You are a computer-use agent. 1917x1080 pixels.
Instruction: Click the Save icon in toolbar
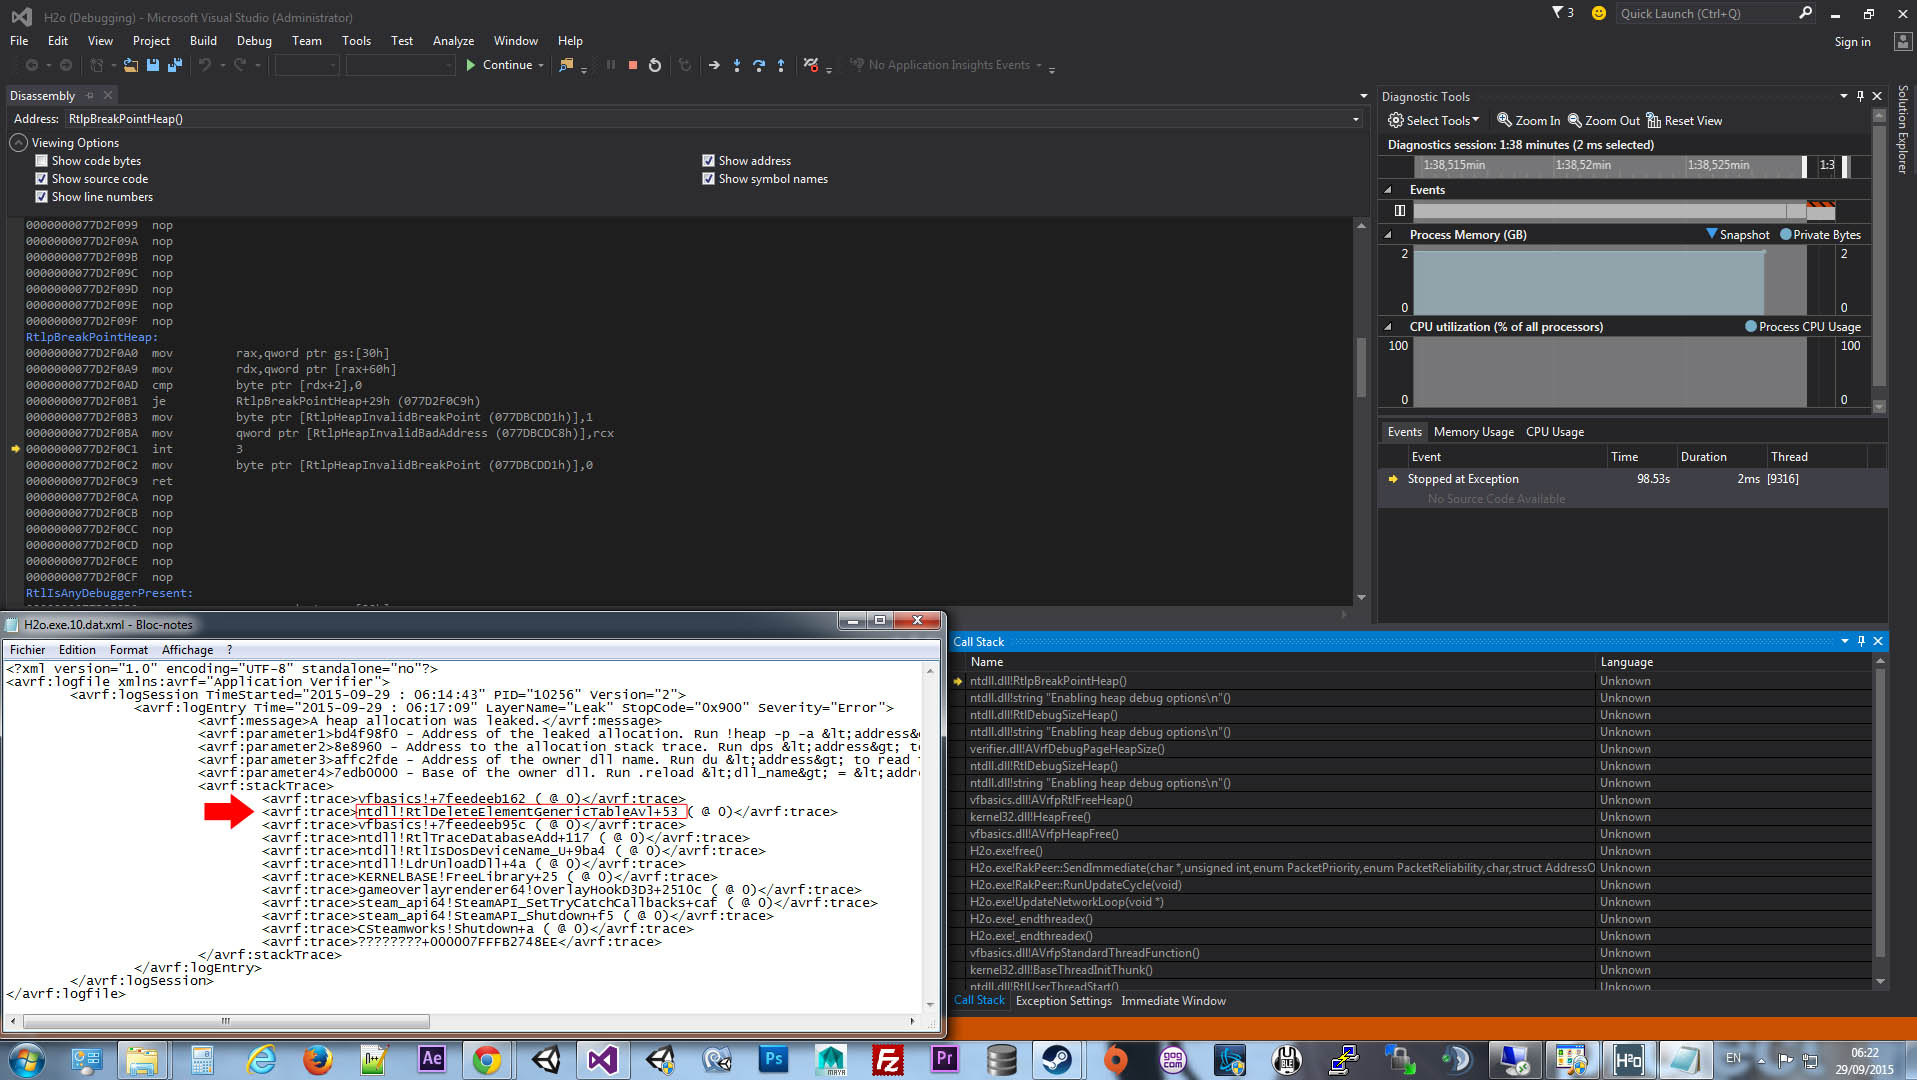point(153,65)
